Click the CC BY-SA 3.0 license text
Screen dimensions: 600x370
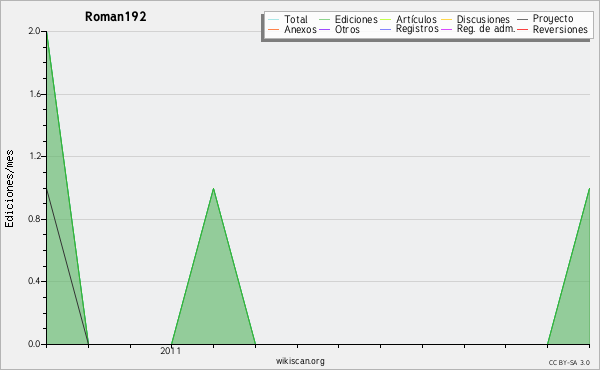coord(569,363)
